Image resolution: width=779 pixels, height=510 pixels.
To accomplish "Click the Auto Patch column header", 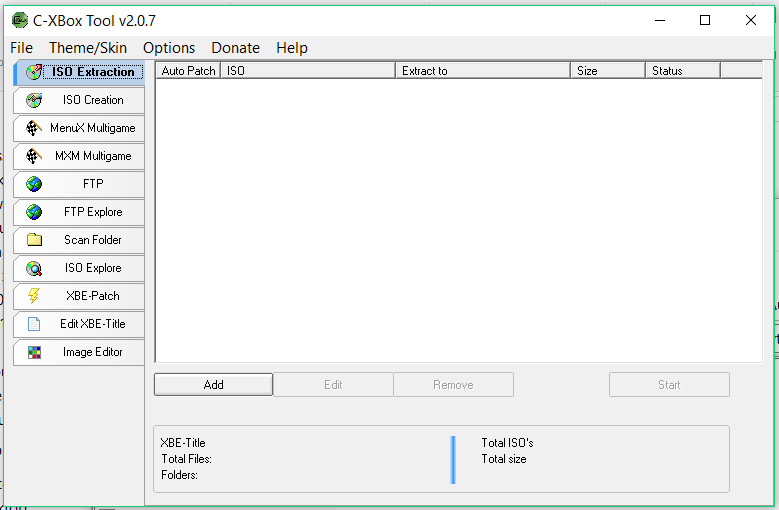I will point(188,71).
